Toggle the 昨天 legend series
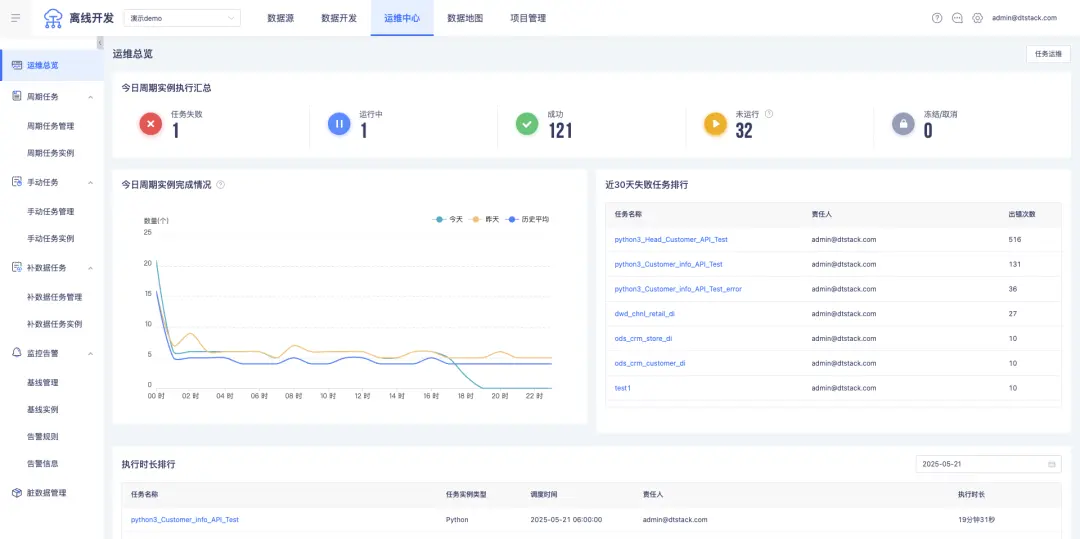This screenshot has height=539, width=1080. (x=484, y=219)
